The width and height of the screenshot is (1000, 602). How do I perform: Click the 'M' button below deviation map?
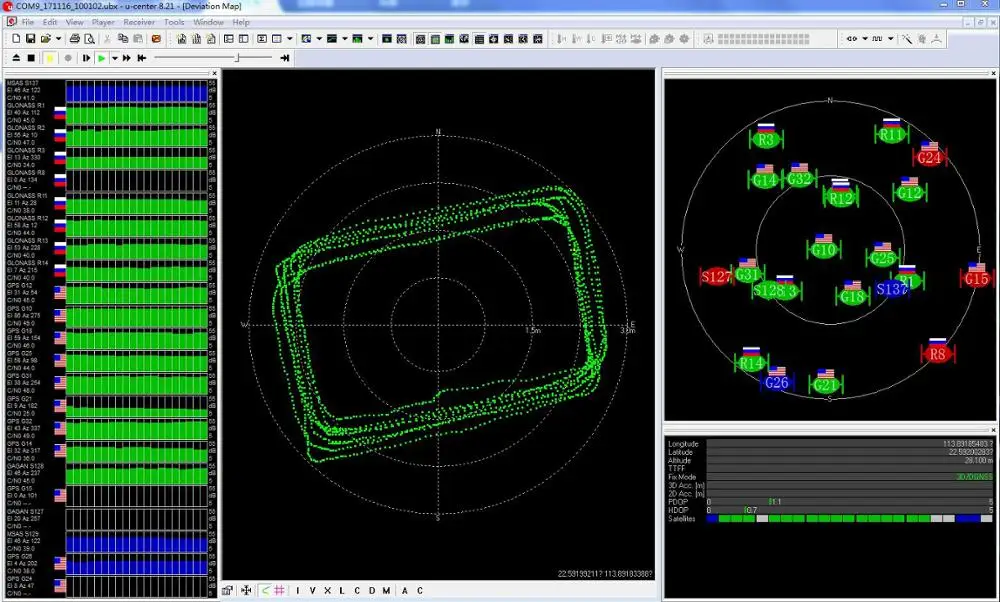coord(386,590)
